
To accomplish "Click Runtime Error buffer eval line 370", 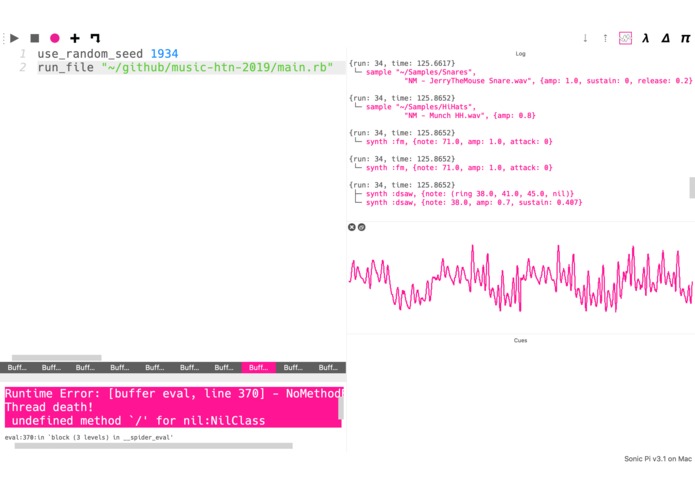I will (x=173, y=393).
